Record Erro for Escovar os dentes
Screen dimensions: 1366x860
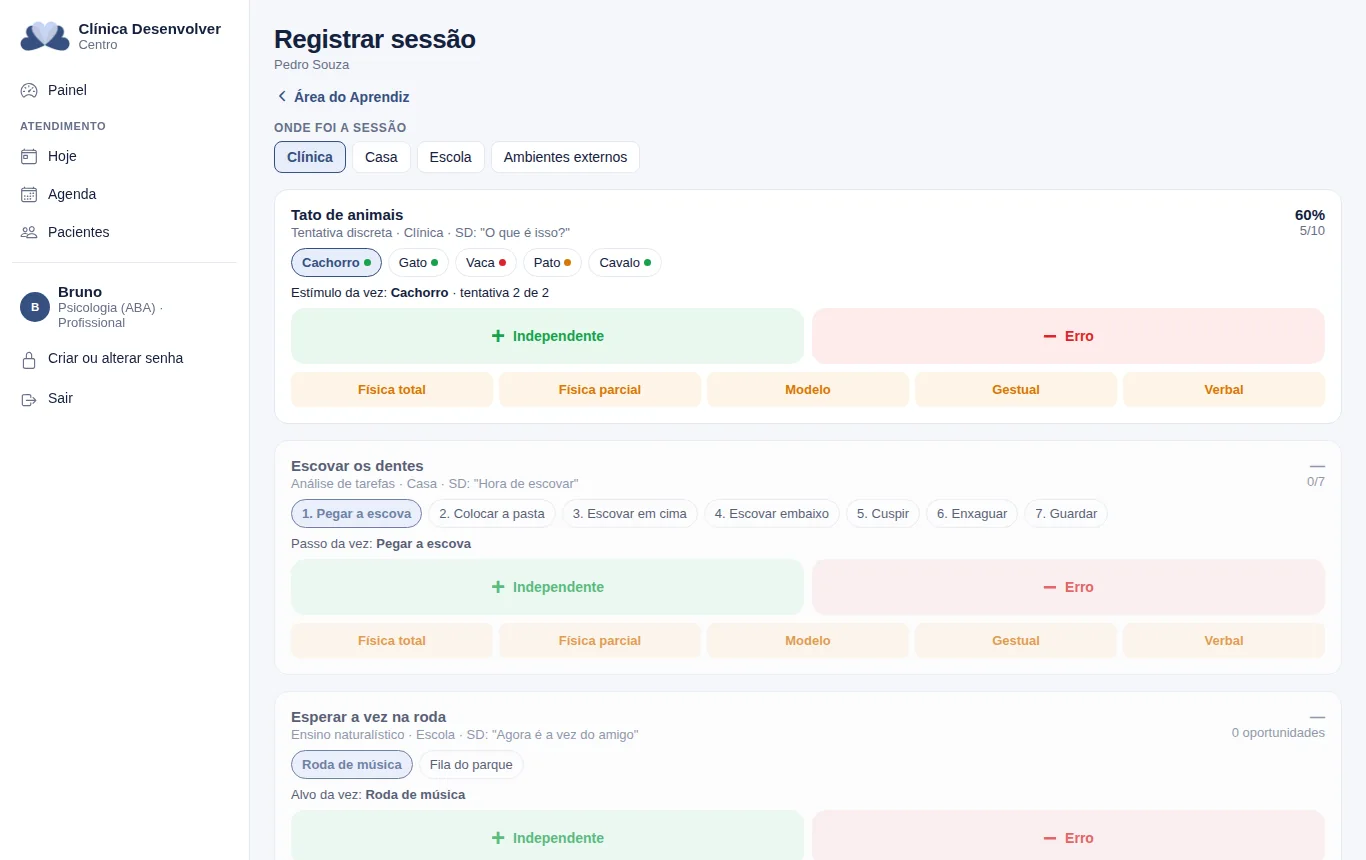pyautogui.click(x=1068, y=587)
